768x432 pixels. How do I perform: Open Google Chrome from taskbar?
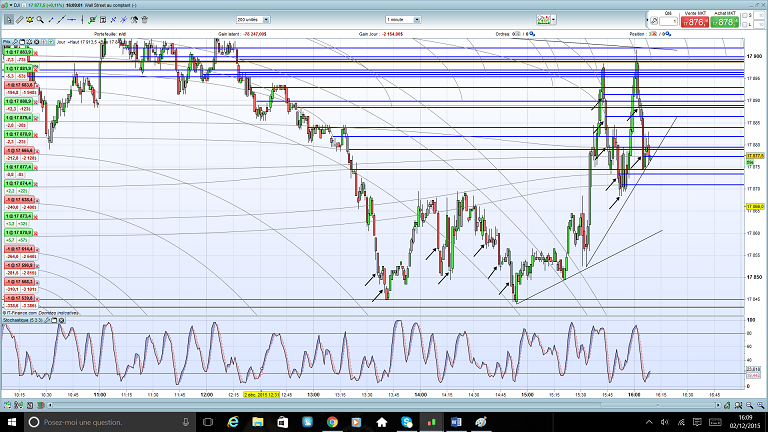332,422
